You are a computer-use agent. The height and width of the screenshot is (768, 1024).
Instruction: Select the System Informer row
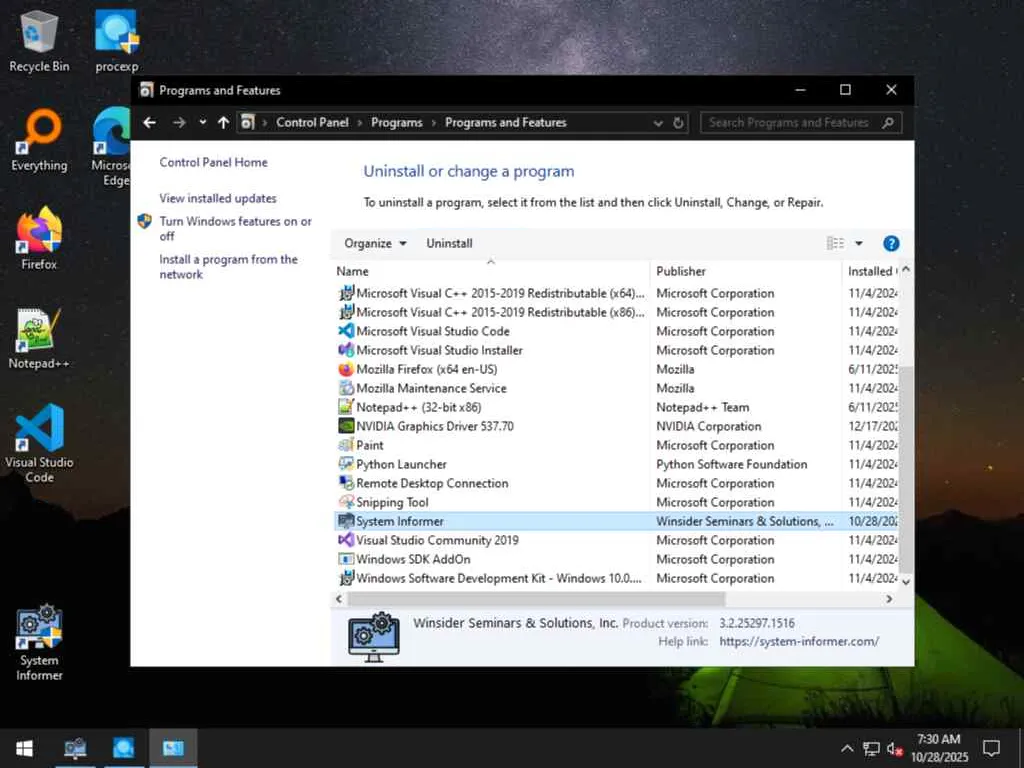click(x=616, y=521)
